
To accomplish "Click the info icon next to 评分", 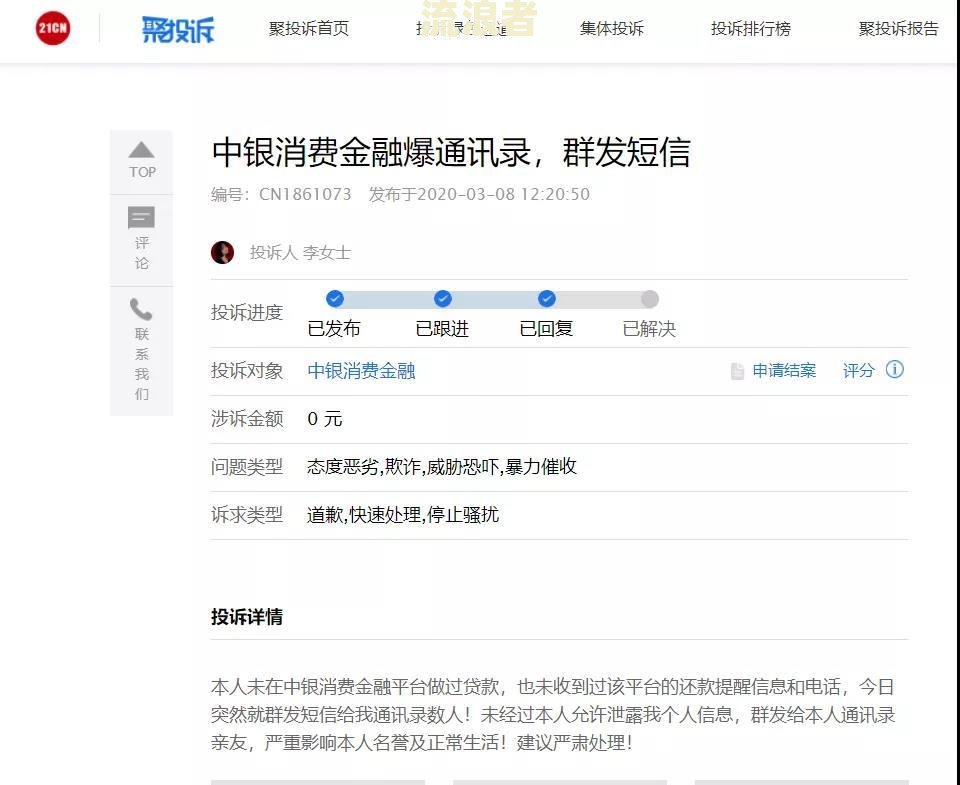I will (894, 369).
